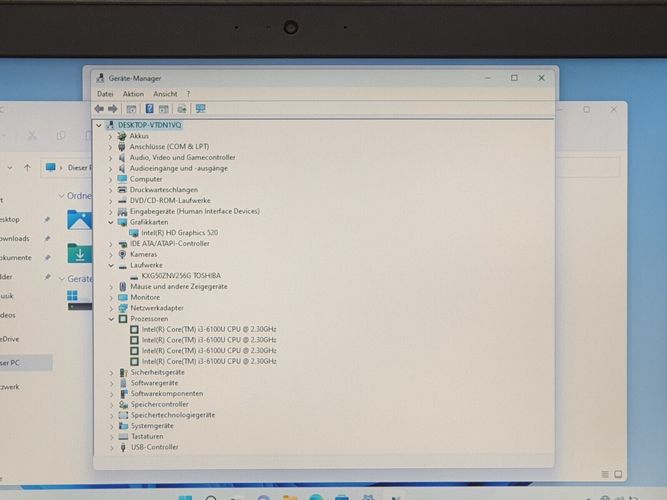Select Speichertechnologiegeräte entry
Screen dimensions: 667x500
(173, 414)
